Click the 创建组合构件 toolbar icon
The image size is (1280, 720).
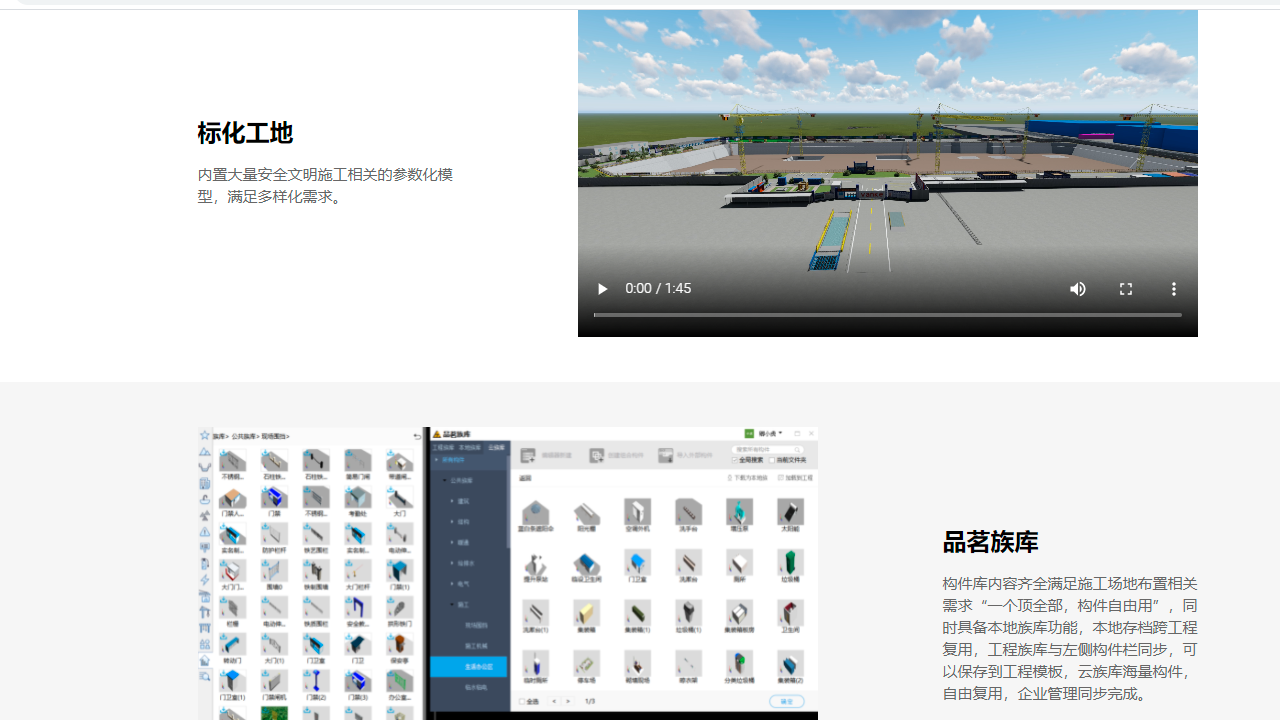[597, 455]
